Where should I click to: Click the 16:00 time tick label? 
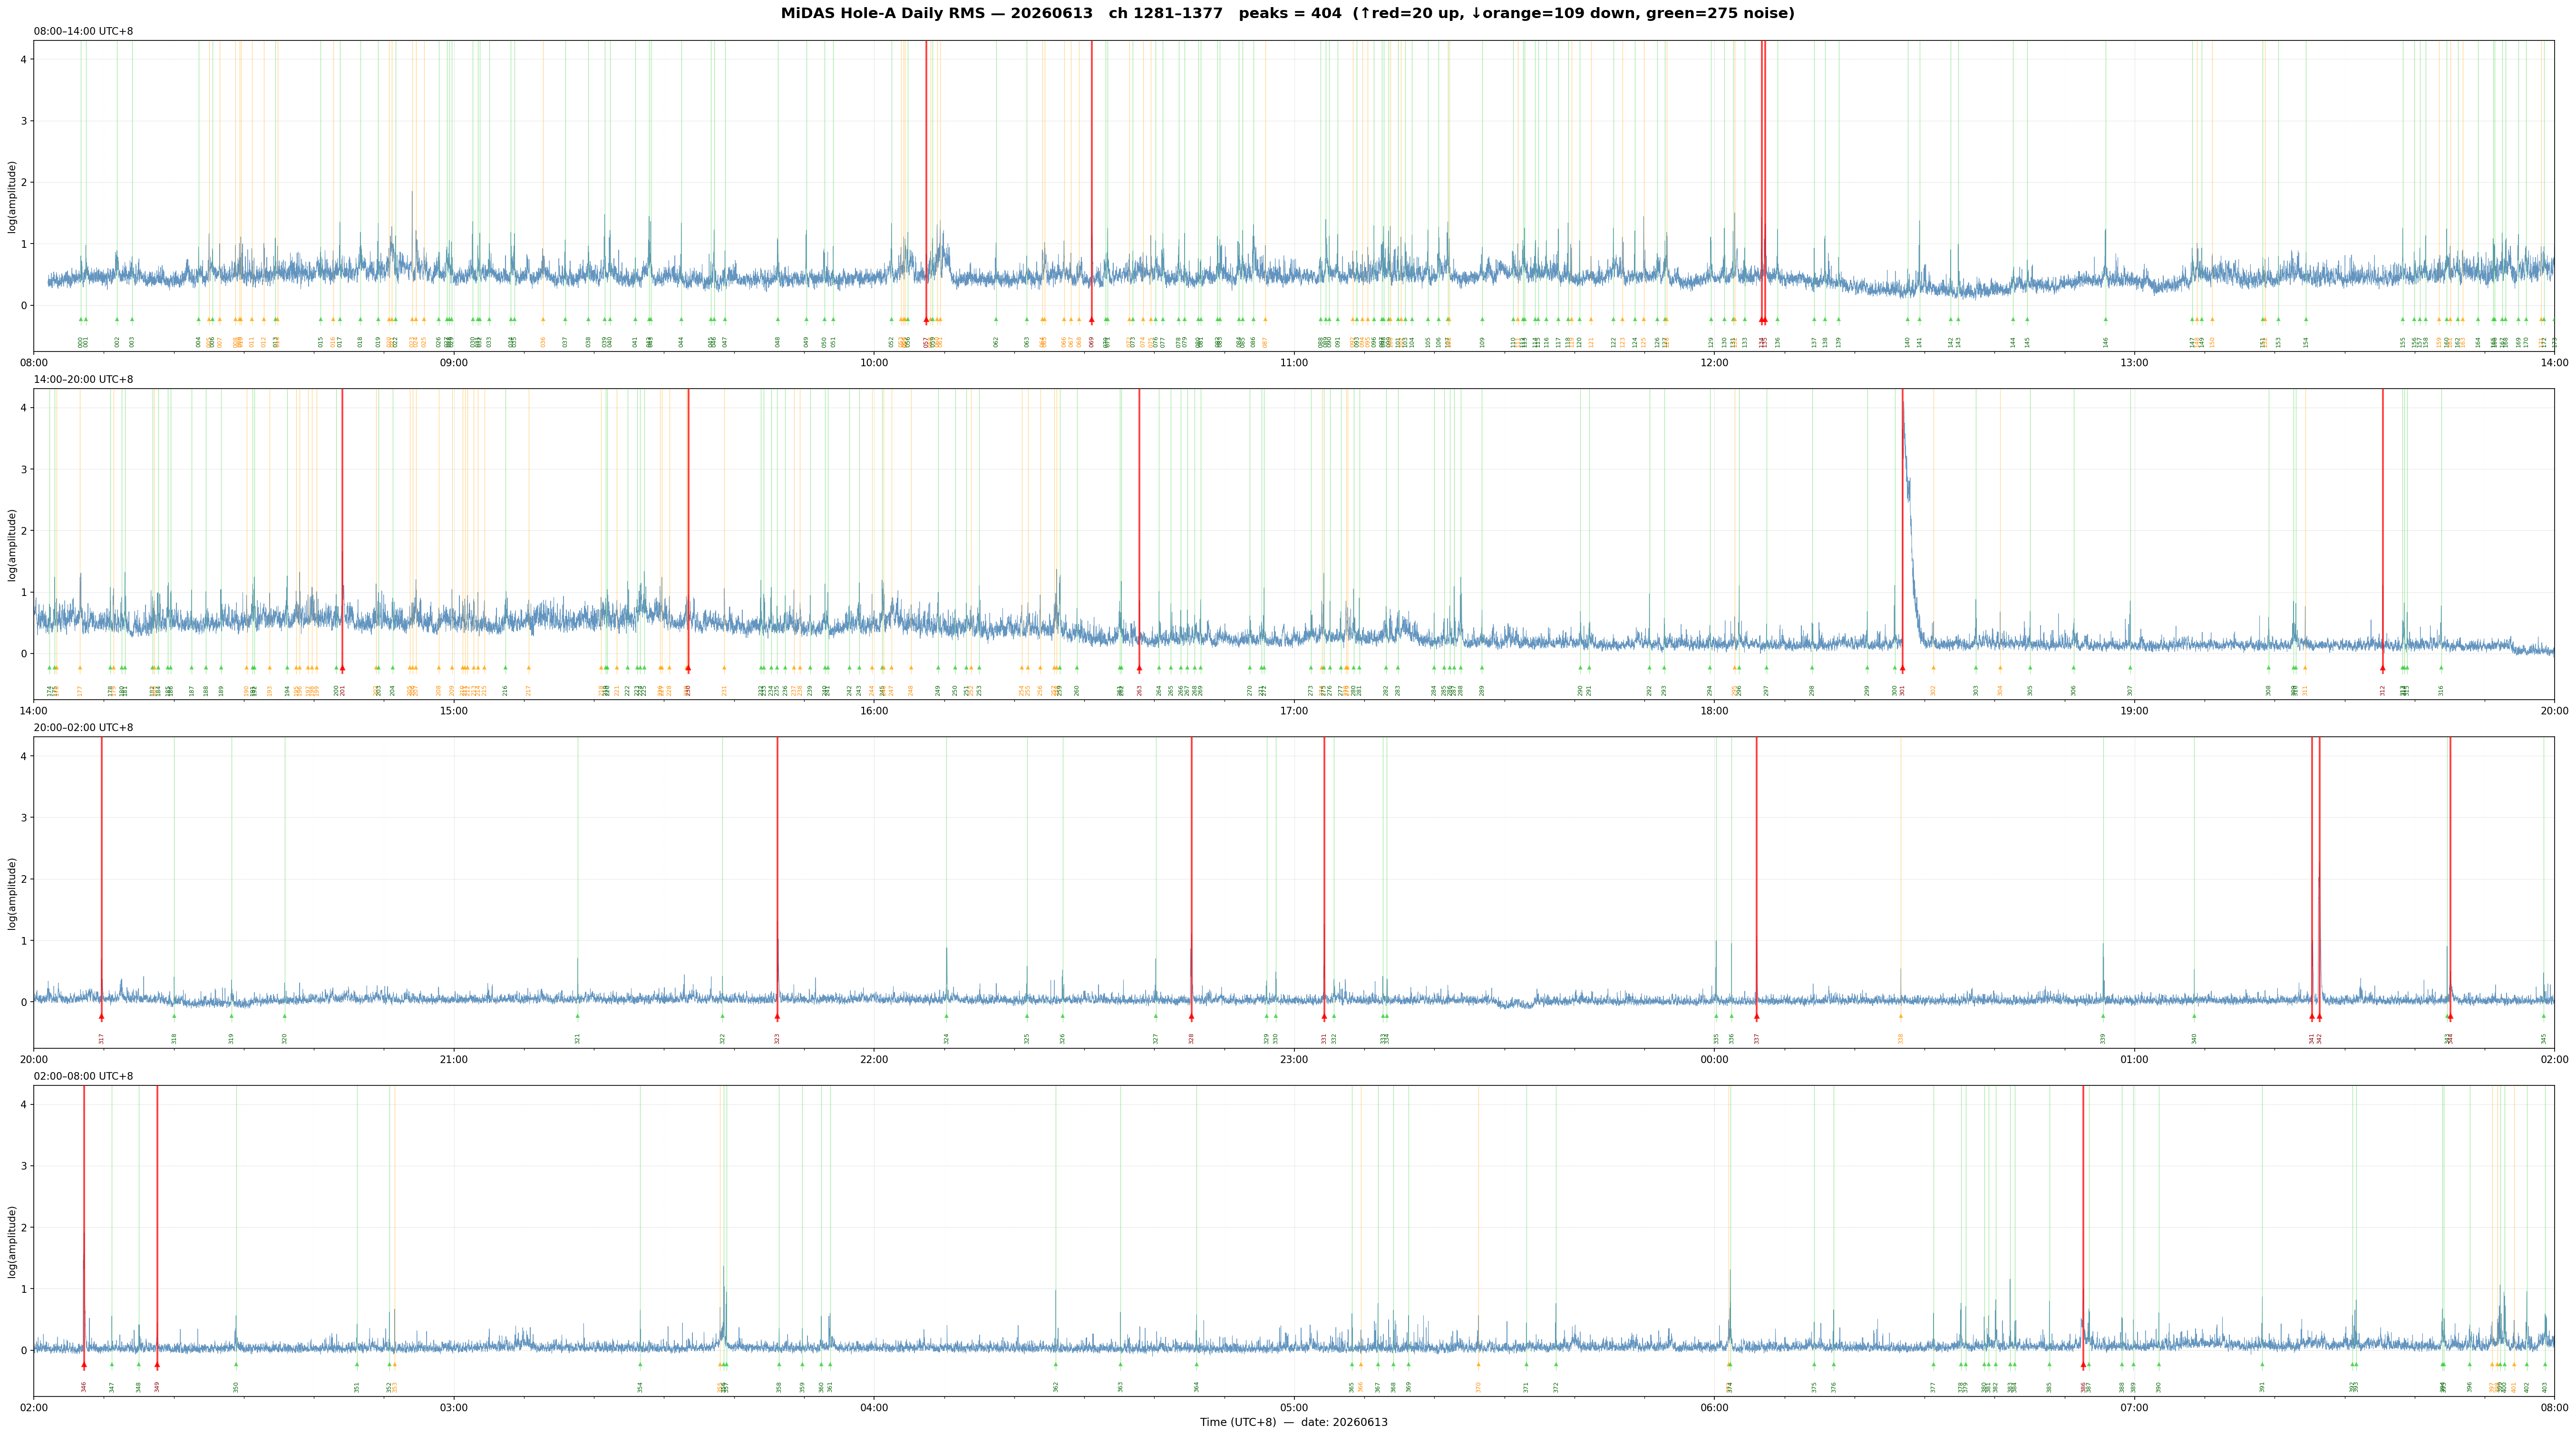pos(874,710)
